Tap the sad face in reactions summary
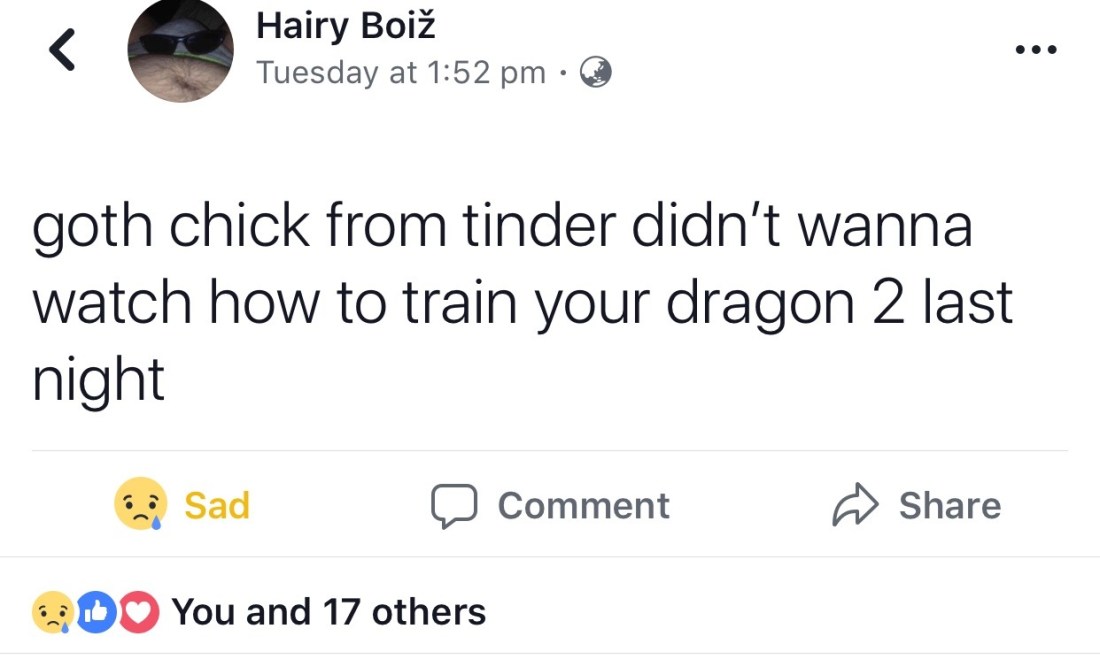The image size is (1100, 667). (52, 612)
